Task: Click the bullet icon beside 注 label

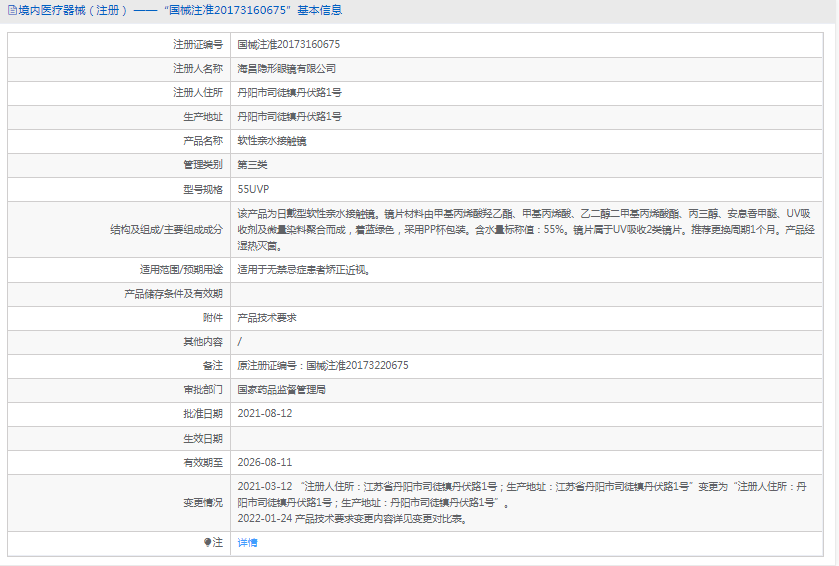Action: 208,542
